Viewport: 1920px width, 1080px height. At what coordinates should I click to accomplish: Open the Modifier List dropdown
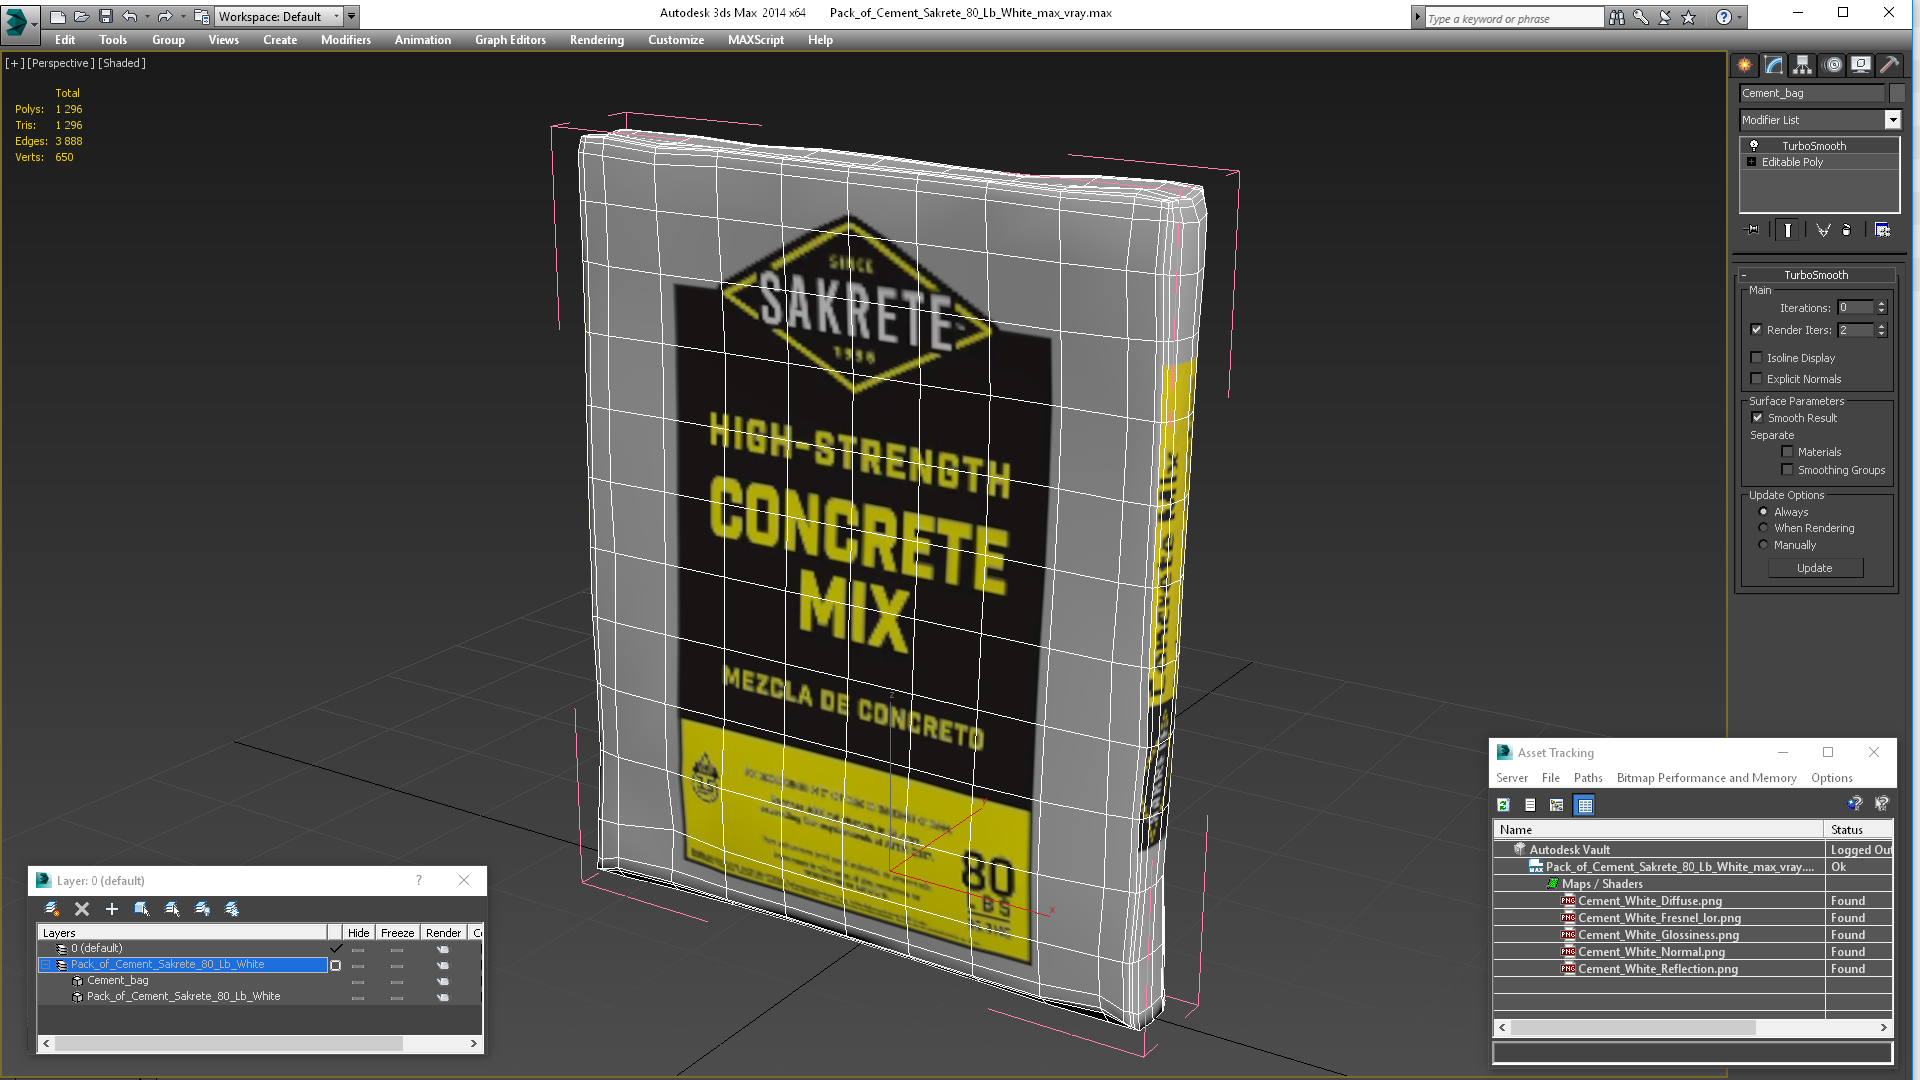tap(1892, 120)
